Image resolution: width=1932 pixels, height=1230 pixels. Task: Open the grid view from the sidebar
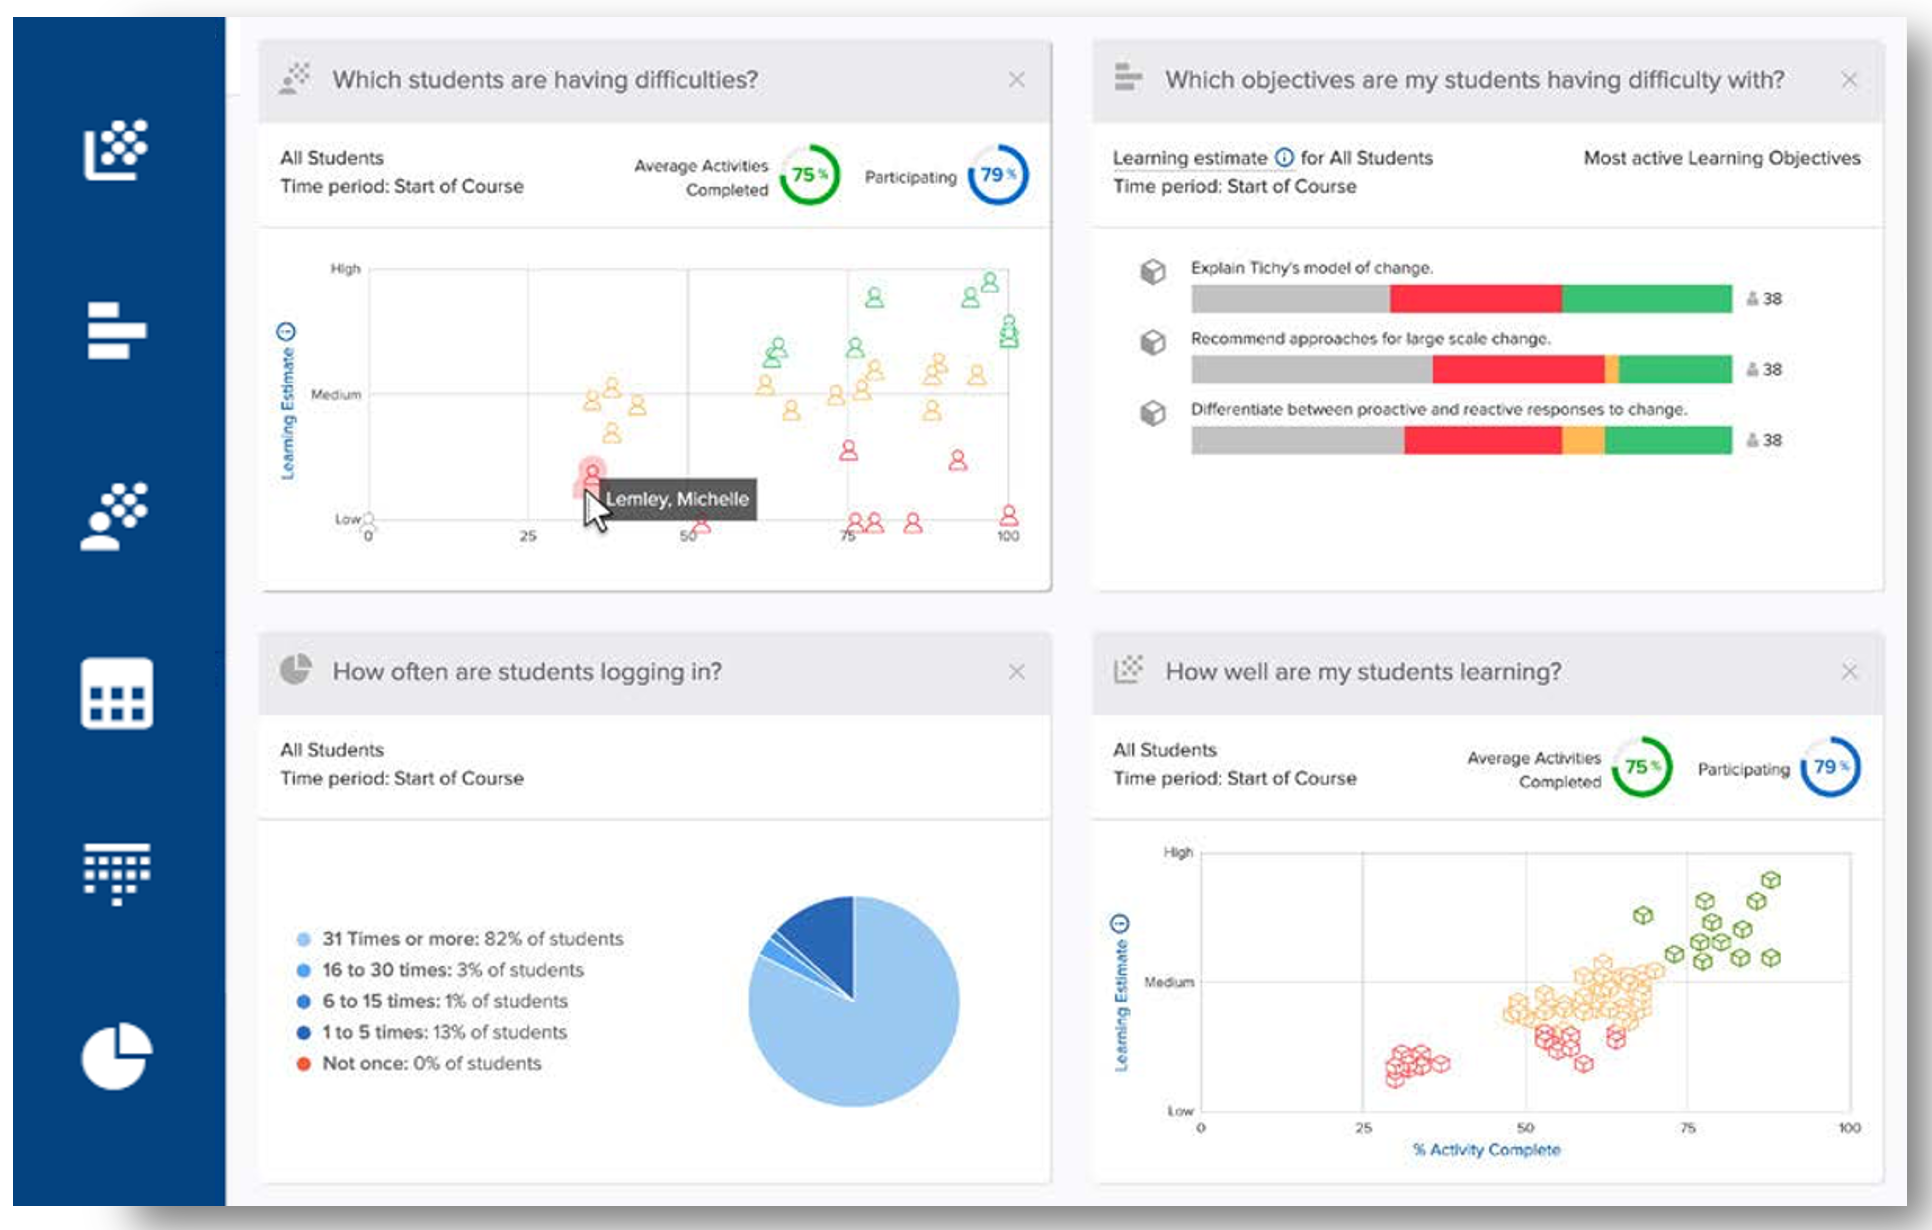click(117, 695)
